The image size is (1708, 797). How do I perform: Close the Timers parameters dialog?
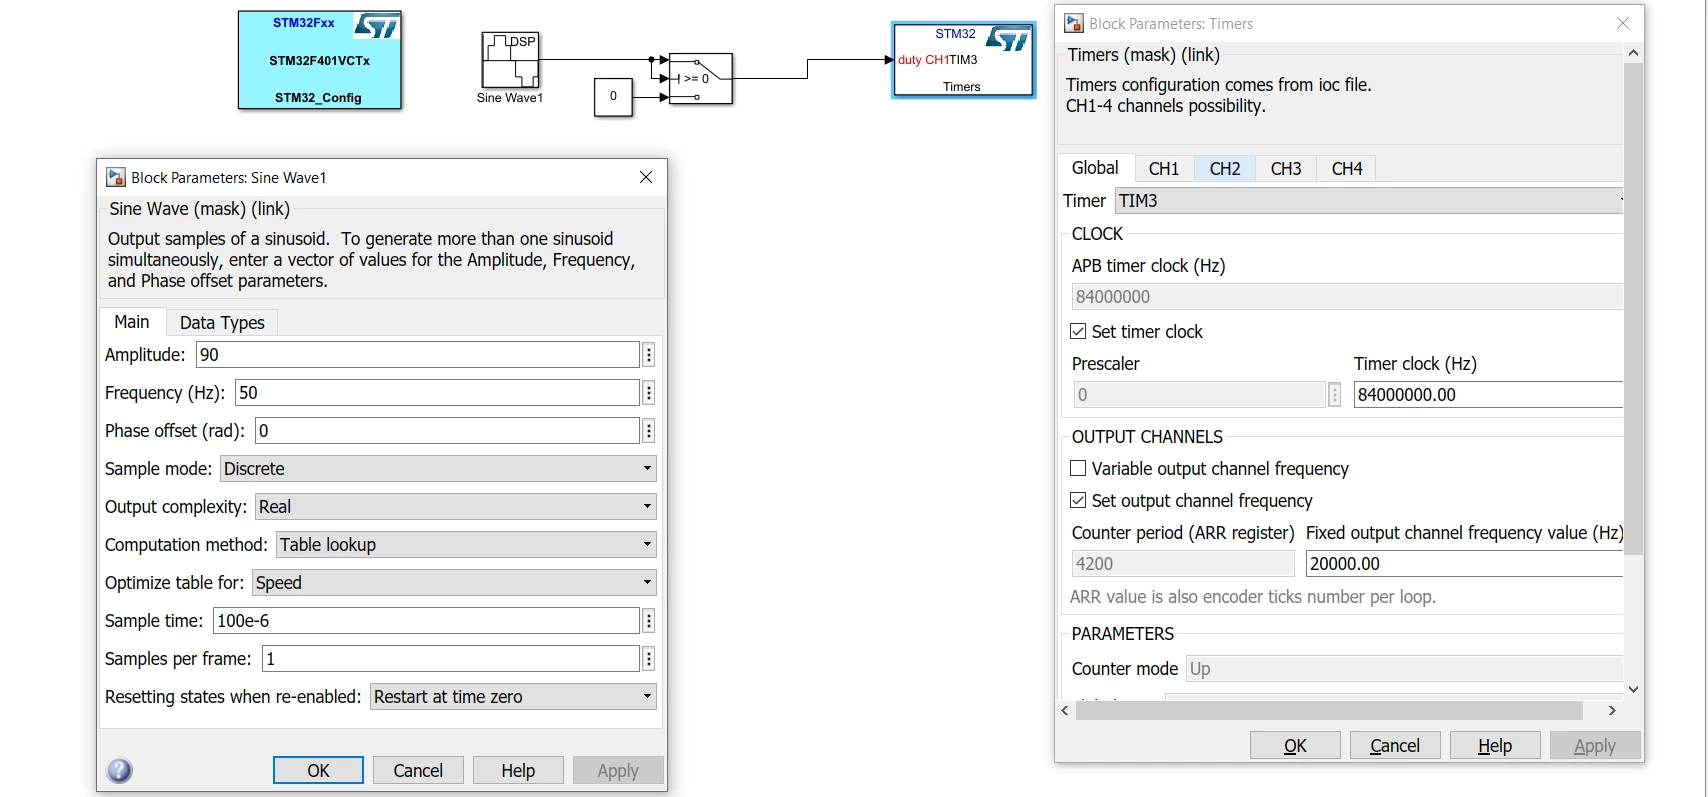[1623, 23]
